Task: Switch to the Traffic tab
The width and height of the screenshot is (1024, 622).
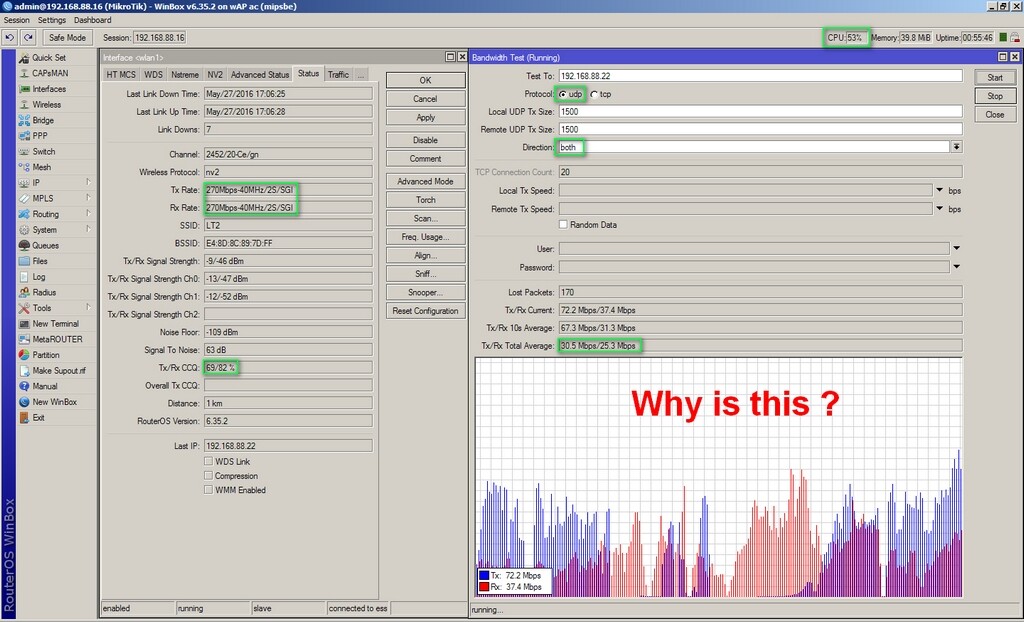Action: pos(338,74)
